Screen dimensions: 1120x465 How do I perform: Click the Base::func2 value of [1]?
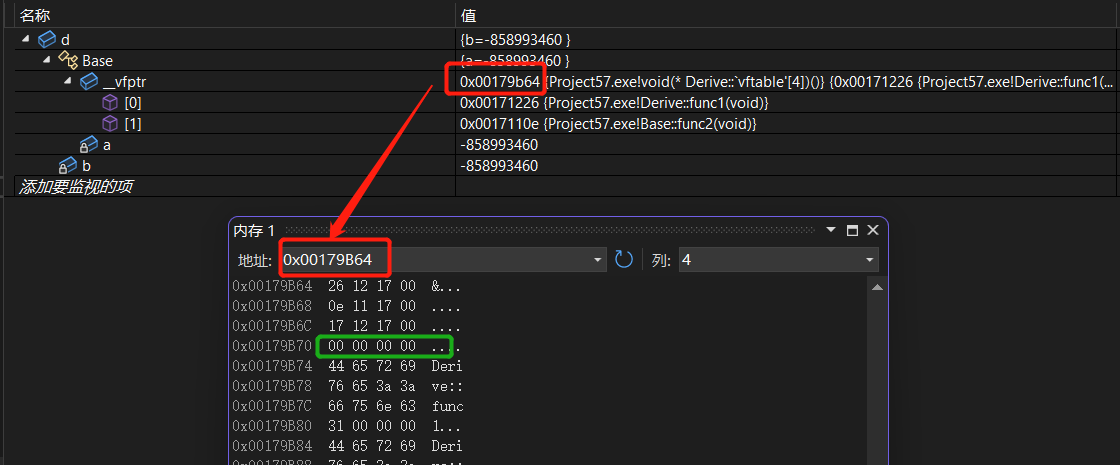pos(608,124)
